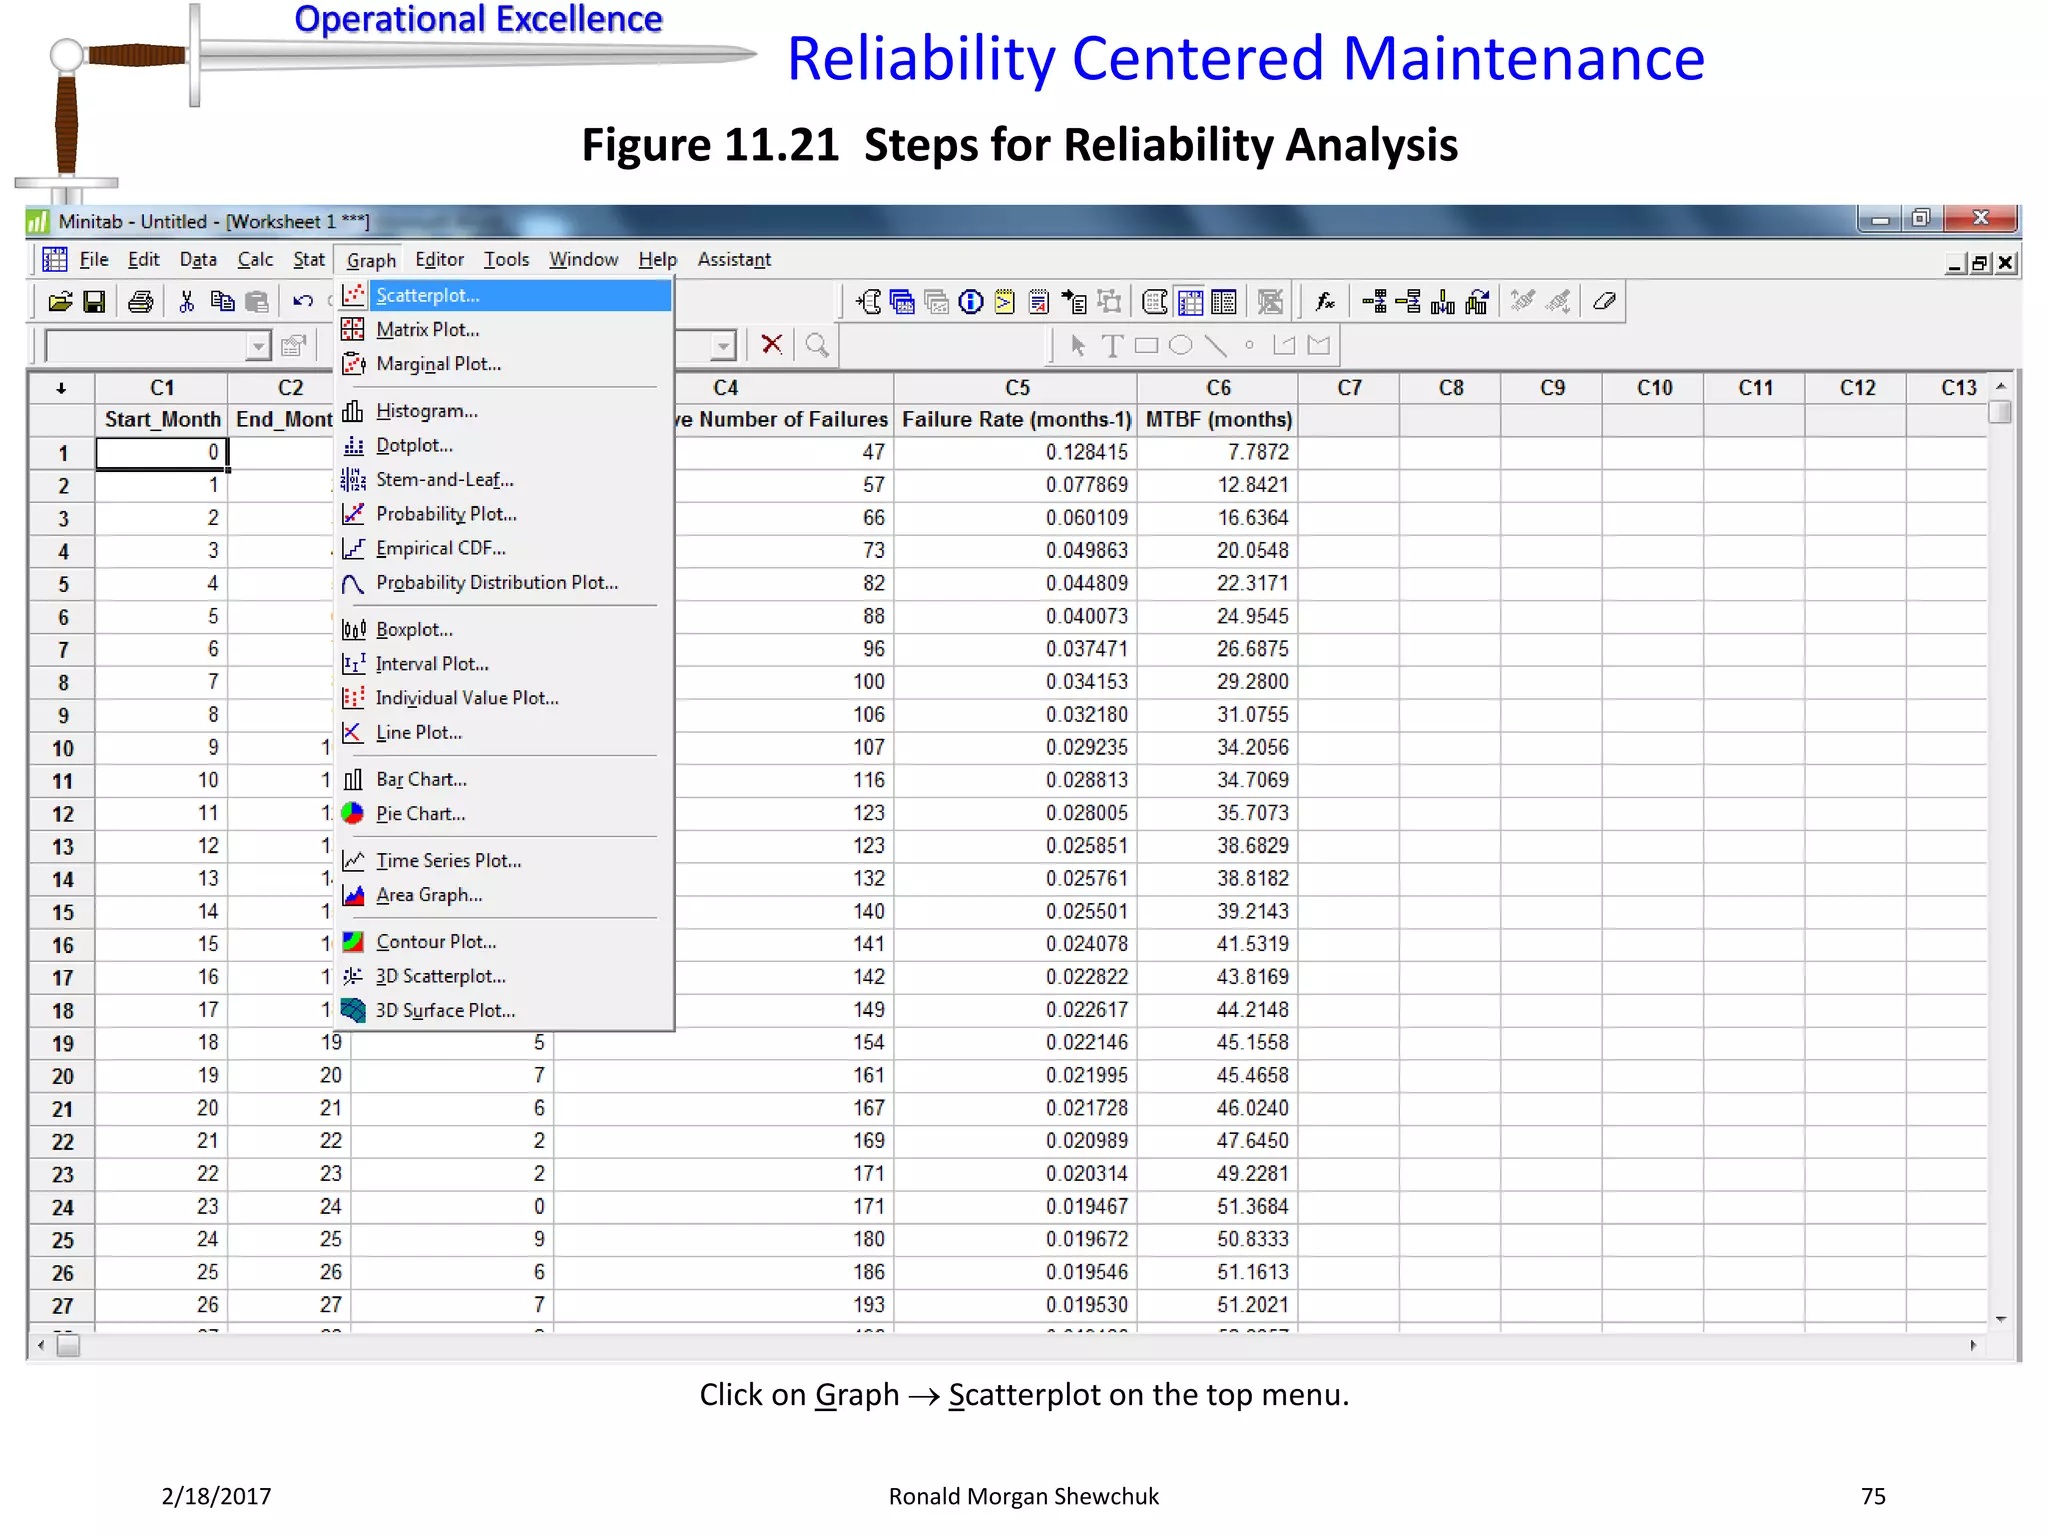This screenshot has width=2048, height=1536.
Task: Click the Copy Cells icon
Action: pyautogui.click(x=222, y=301)
